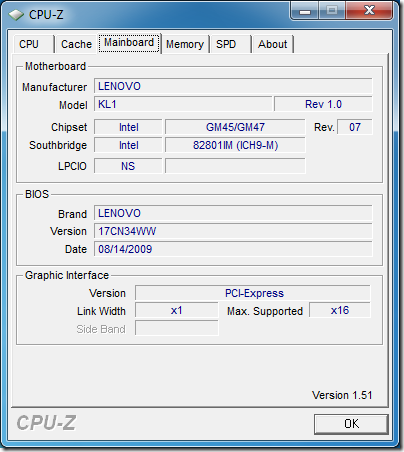Click the BIOS Brand field LENOVO
Image resolution: width=404 pixels, height=452 pixels.
233,213
